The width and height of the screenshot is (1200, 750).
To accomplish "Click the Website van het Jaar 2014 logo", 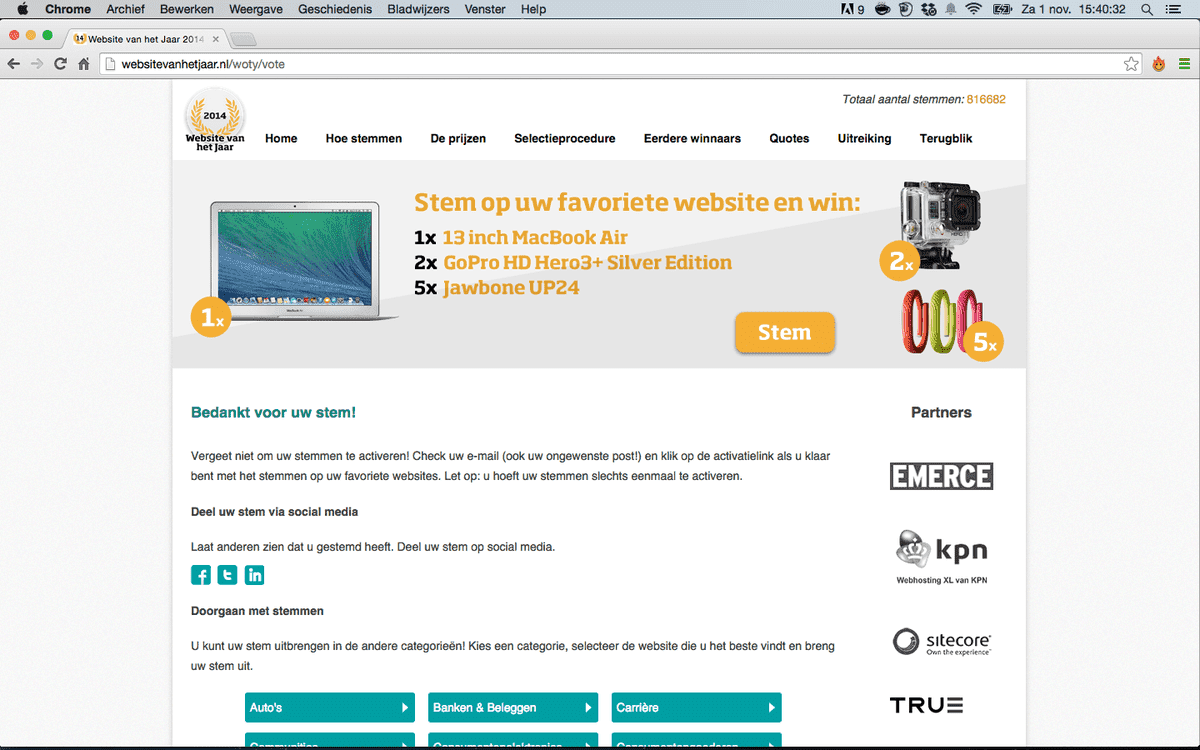I will tap(215, 121).
